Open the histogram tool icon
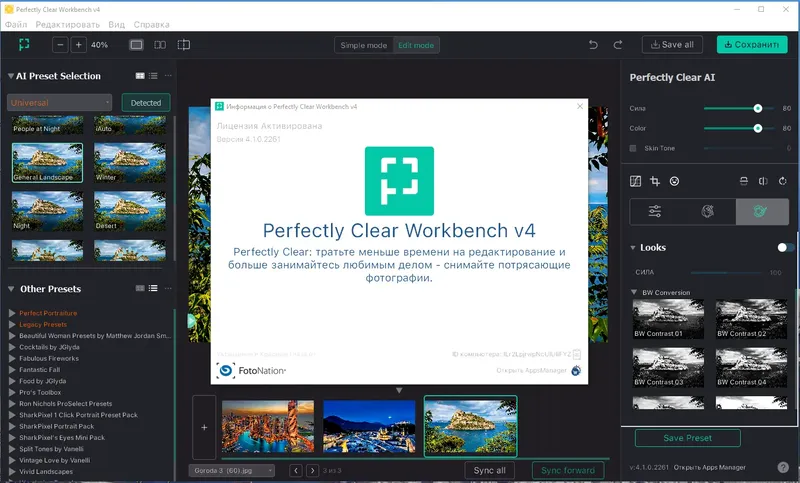800x483 pixels. (x=635, y=181)
